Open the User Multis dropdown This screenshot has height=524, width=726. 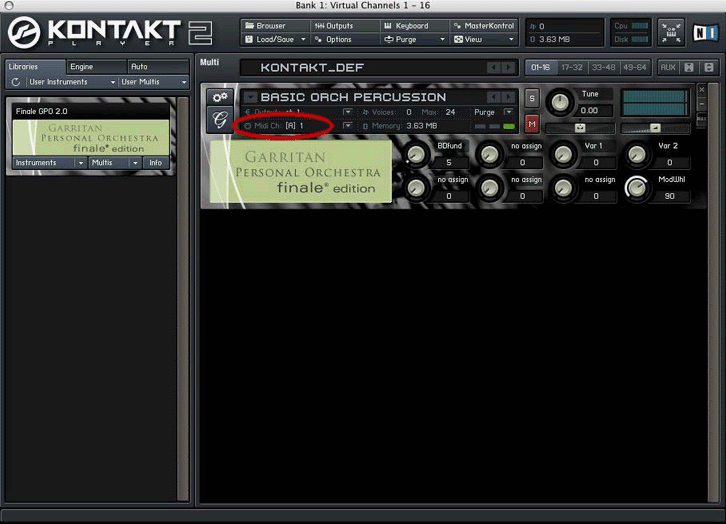[154, 82]
